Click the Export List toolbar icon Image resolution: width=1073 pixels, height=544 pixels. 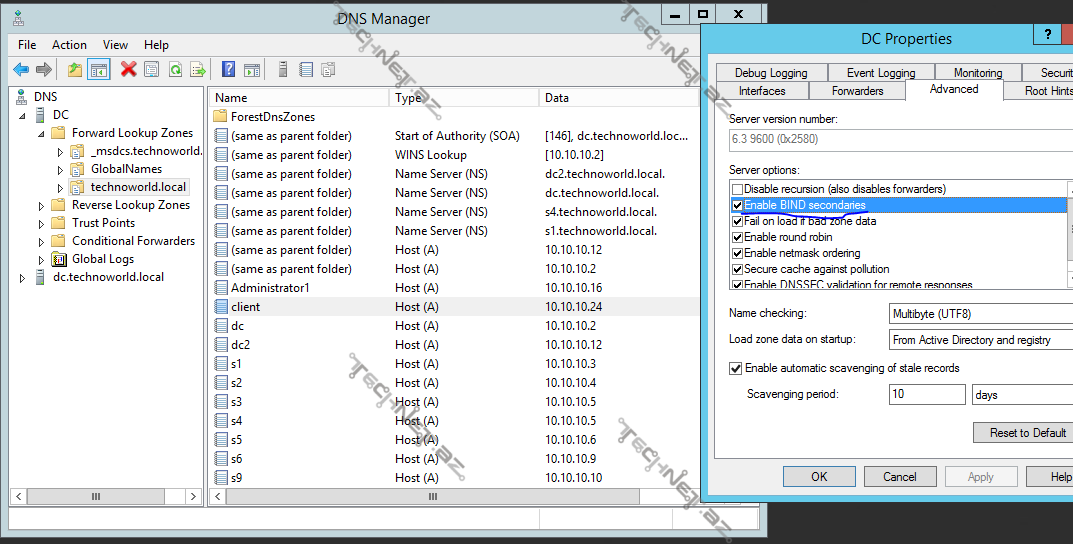tap(199, 69)
